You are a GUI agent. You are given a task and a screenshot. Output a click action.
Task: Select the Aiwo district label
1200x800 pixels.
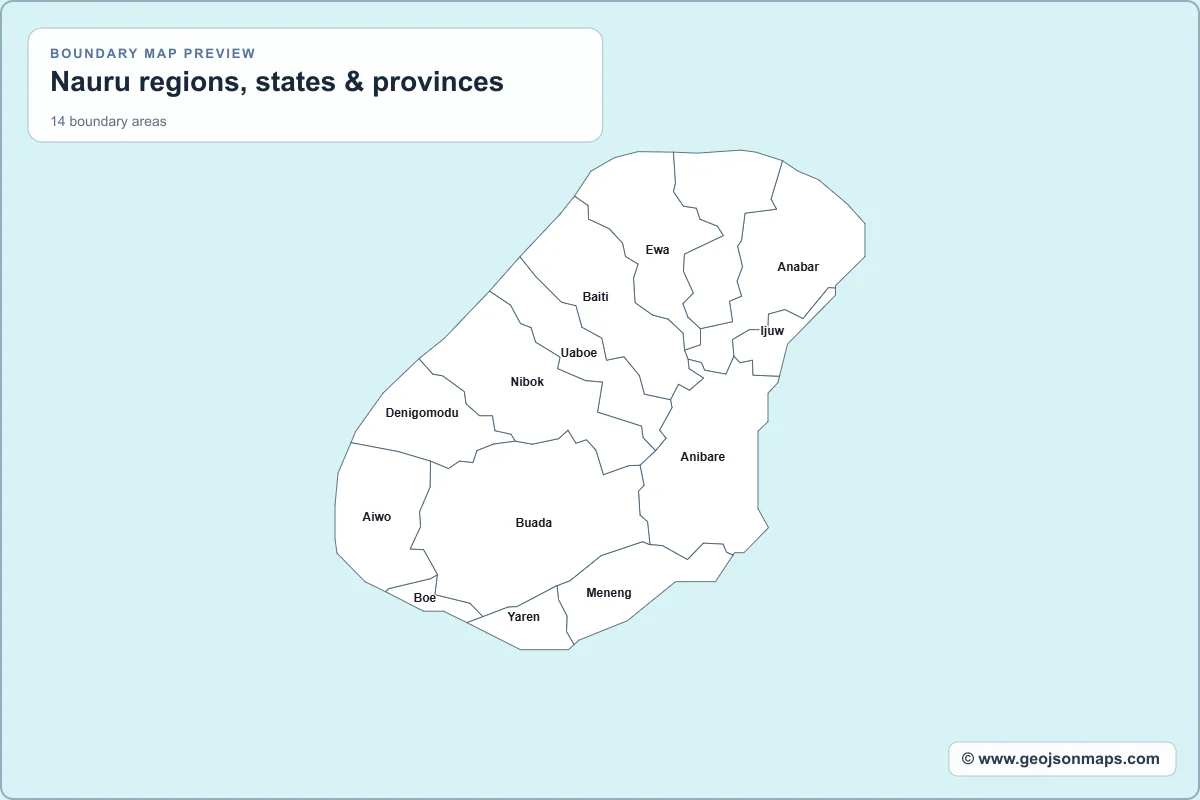tap(377, 517)
